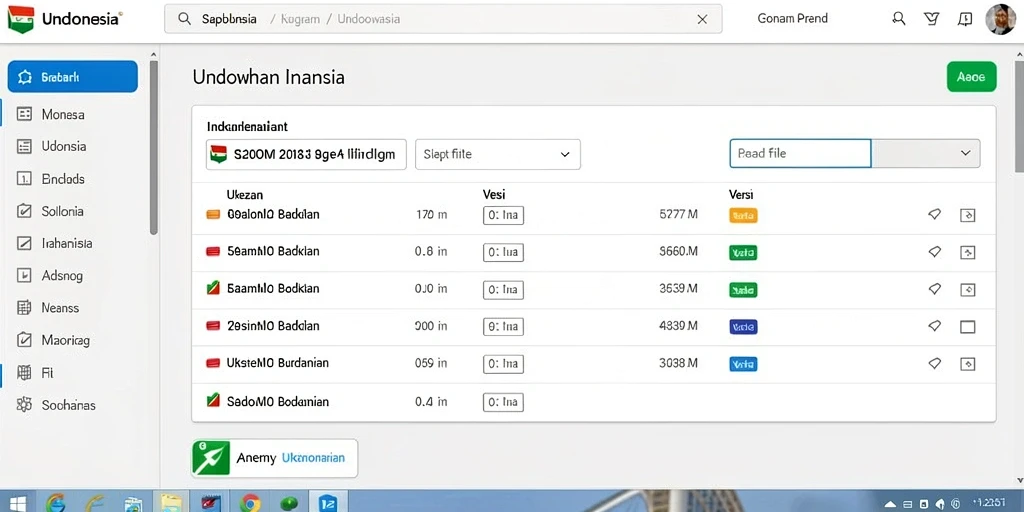This screenshot has height=512, width=1024.
Task: Click the export box icon in 5277 M row
Action: pos(967,215)
